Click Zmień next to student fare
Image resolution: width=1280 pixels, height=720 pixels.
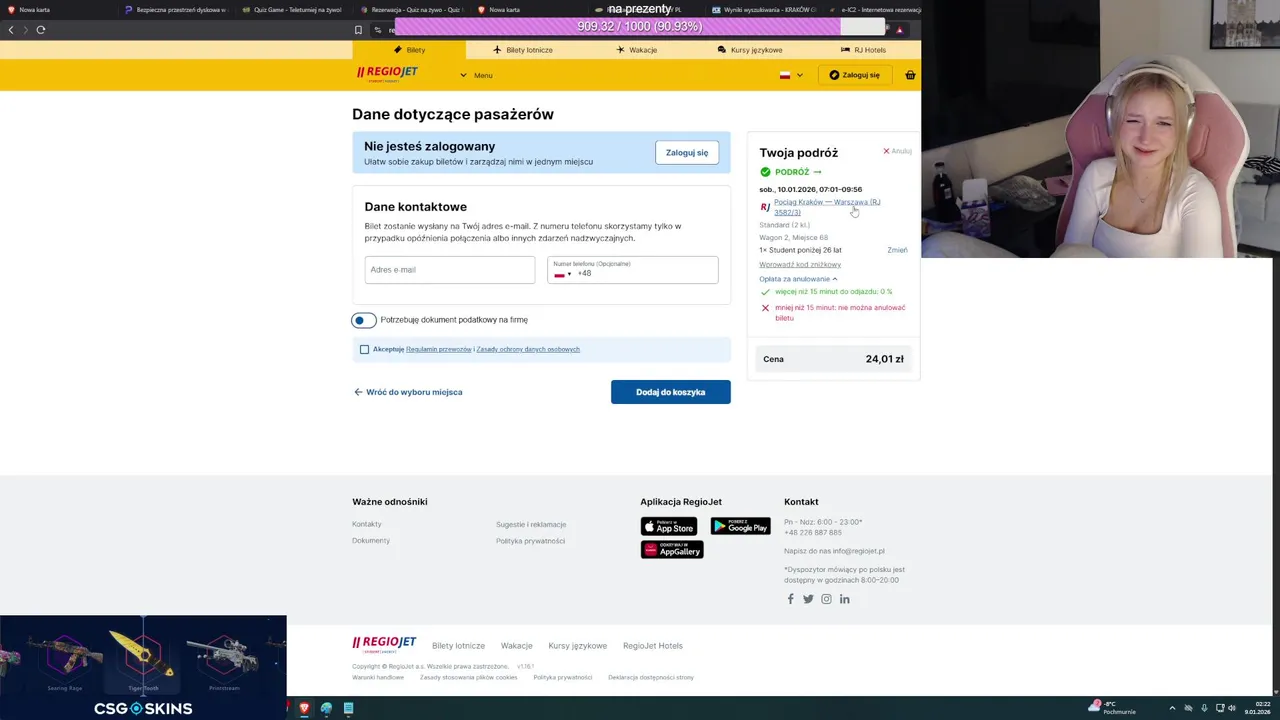[x=897, y=250]
